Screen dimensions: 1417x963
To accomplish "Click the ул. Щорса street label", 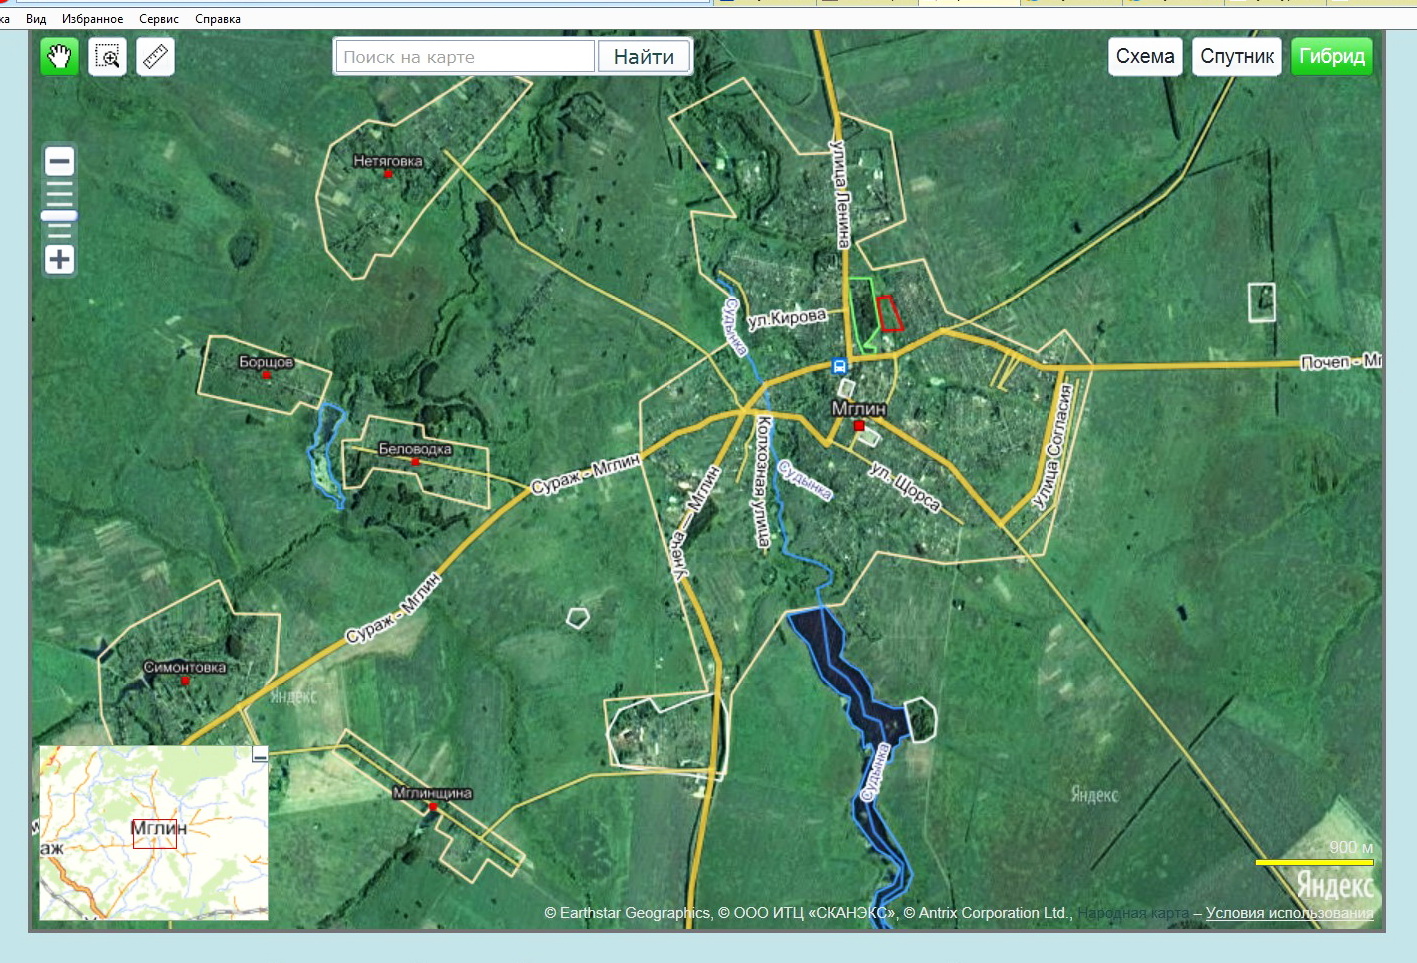I will pyautogui.click(x=905, y=487).
